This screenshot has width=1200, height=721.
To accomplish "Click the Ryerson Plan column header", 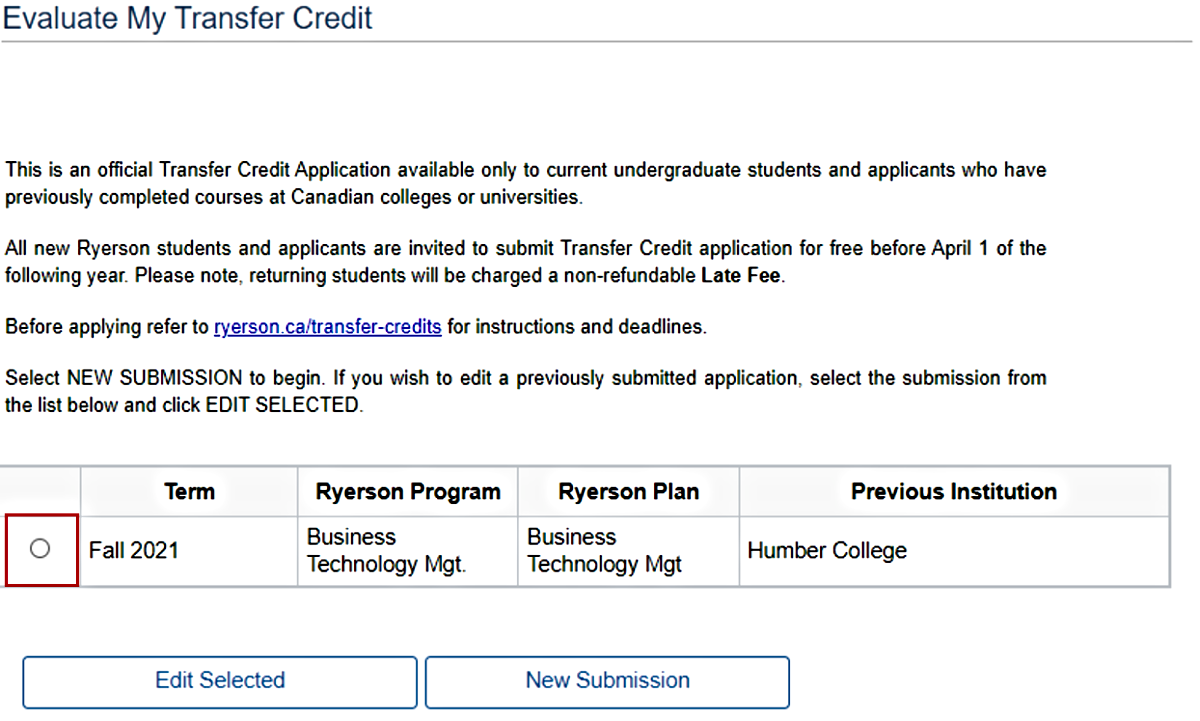I will [x=628, y=492].
